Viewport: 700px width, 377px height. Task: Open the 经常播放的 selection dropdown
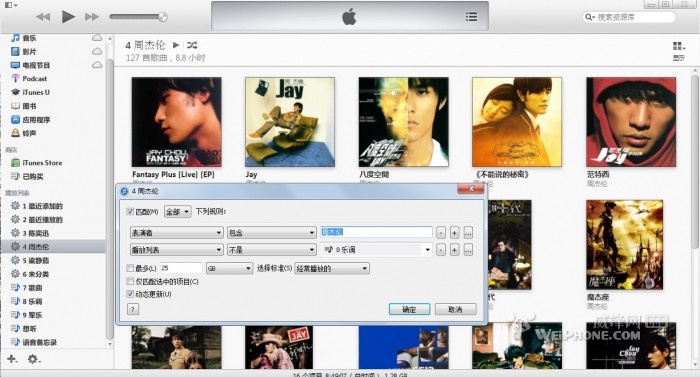click(x=332, y=268)
